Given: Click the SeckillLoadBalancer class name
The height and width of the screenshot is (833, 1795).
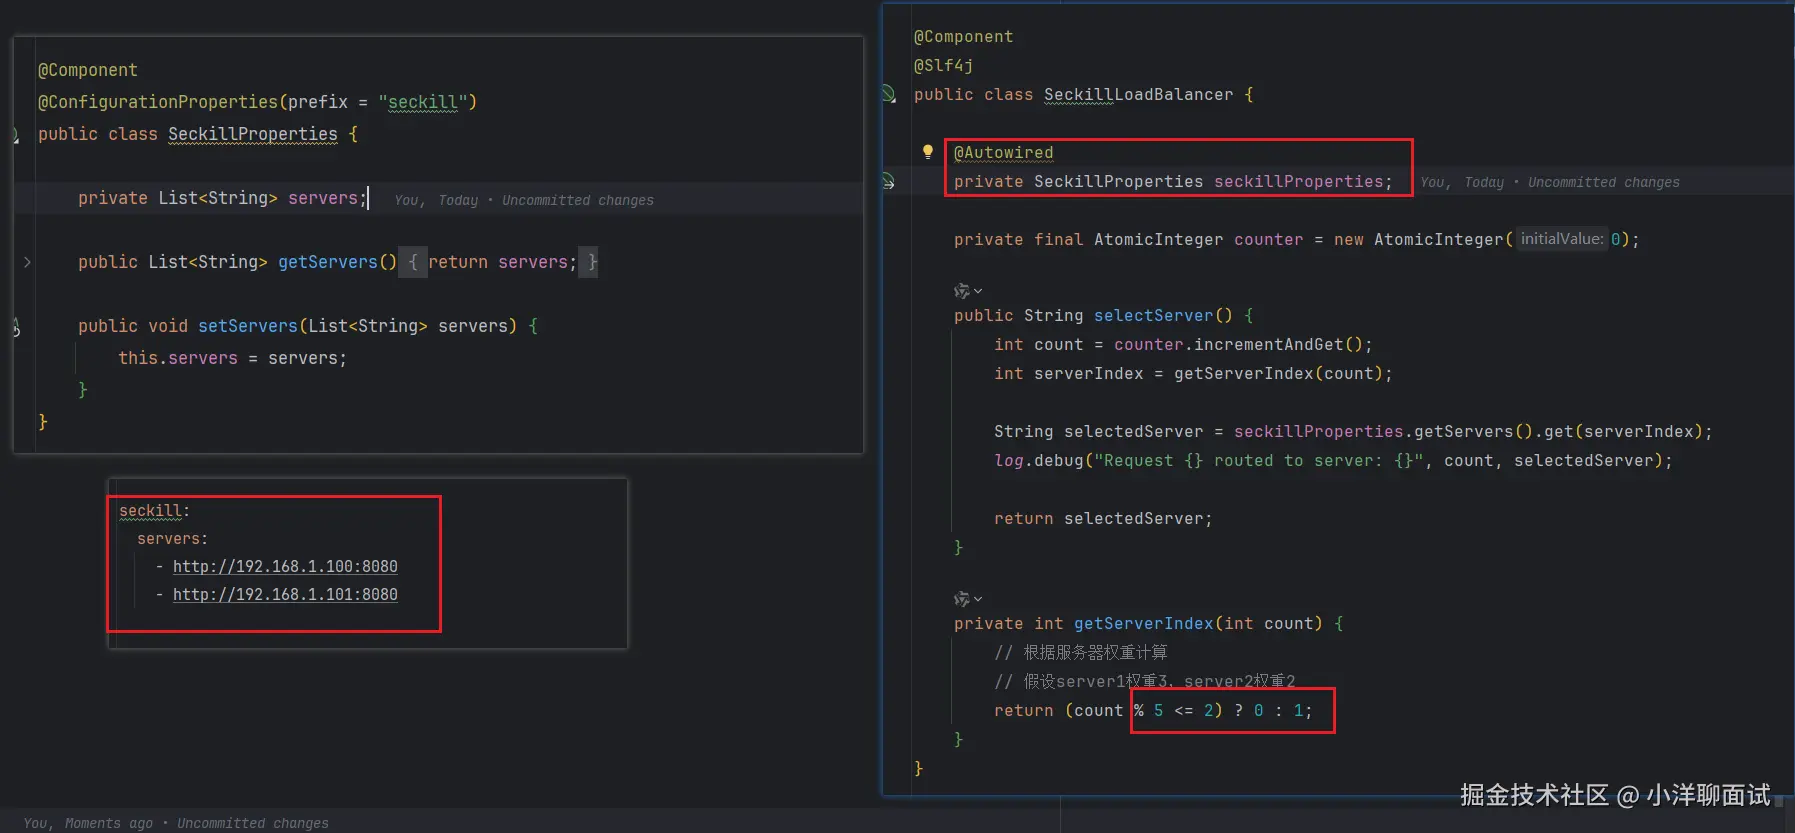Looking at the screenshot, I should pos(1138,94).
